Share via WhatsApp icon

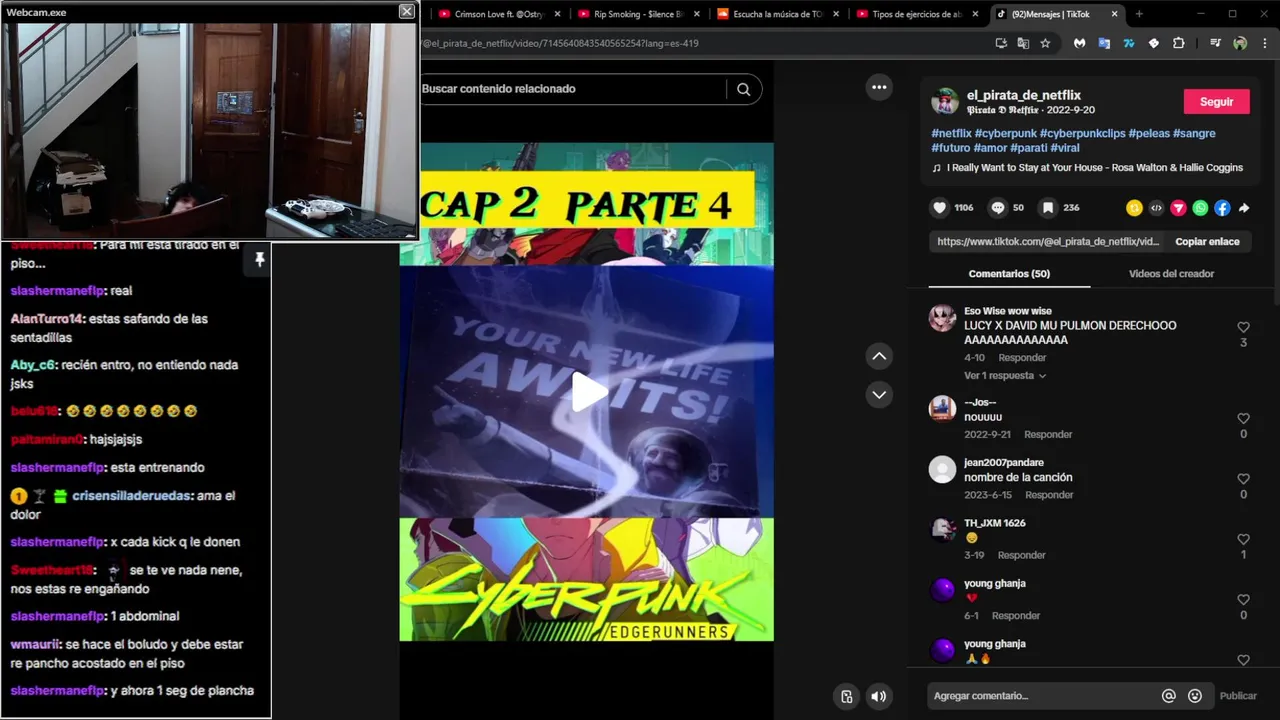(1200, 208)
